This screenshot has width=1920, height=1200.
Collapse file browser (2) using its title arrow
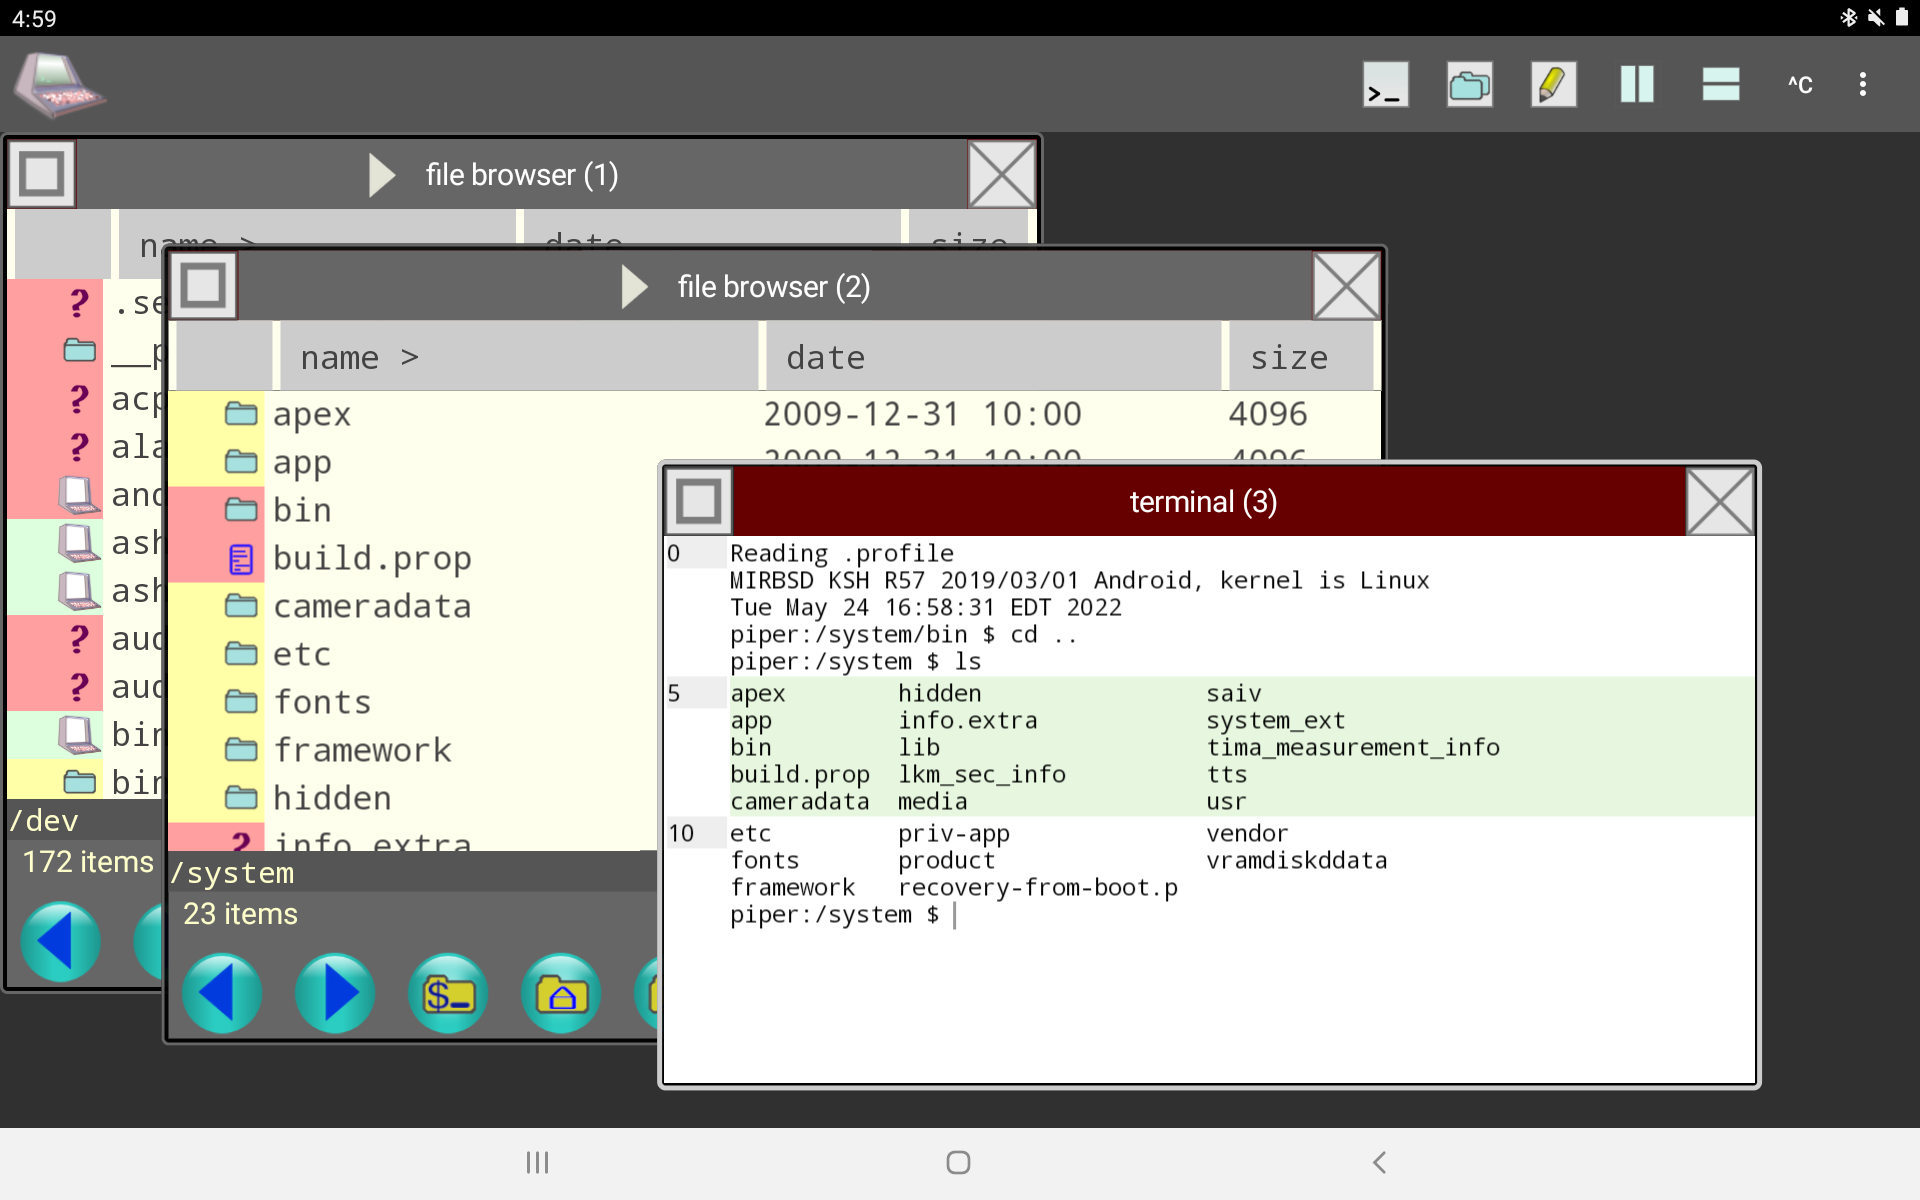(x=633, y=286)
